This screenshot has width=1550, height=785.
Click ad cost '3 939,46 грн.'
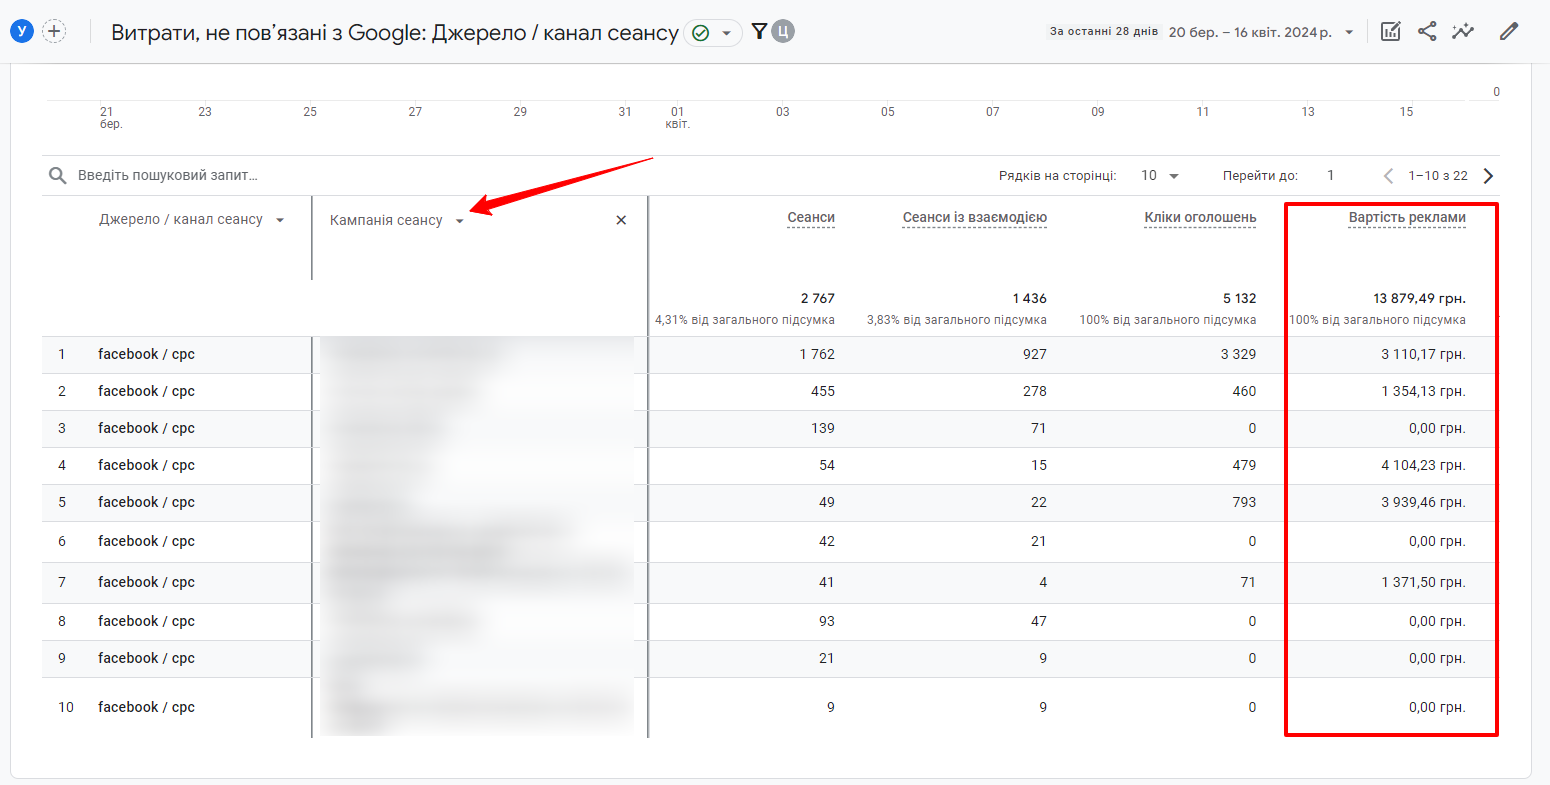[x=1423, y=502]
